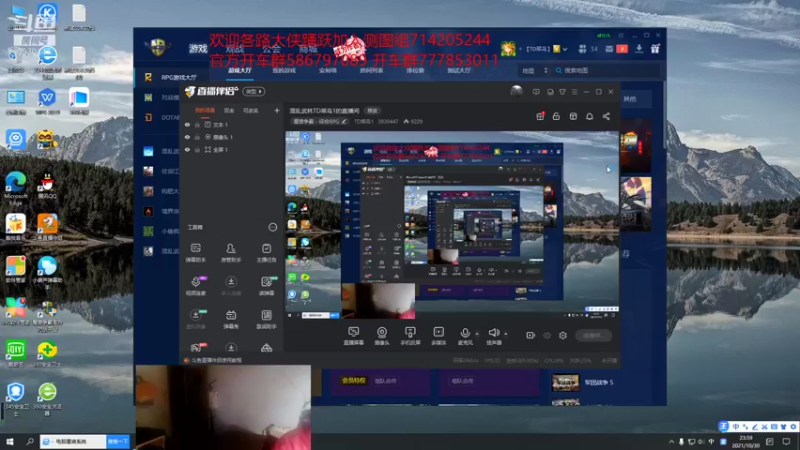
Task: Toggle the lock on 摄像头 1 source
Action: click(x=197, y=137)
